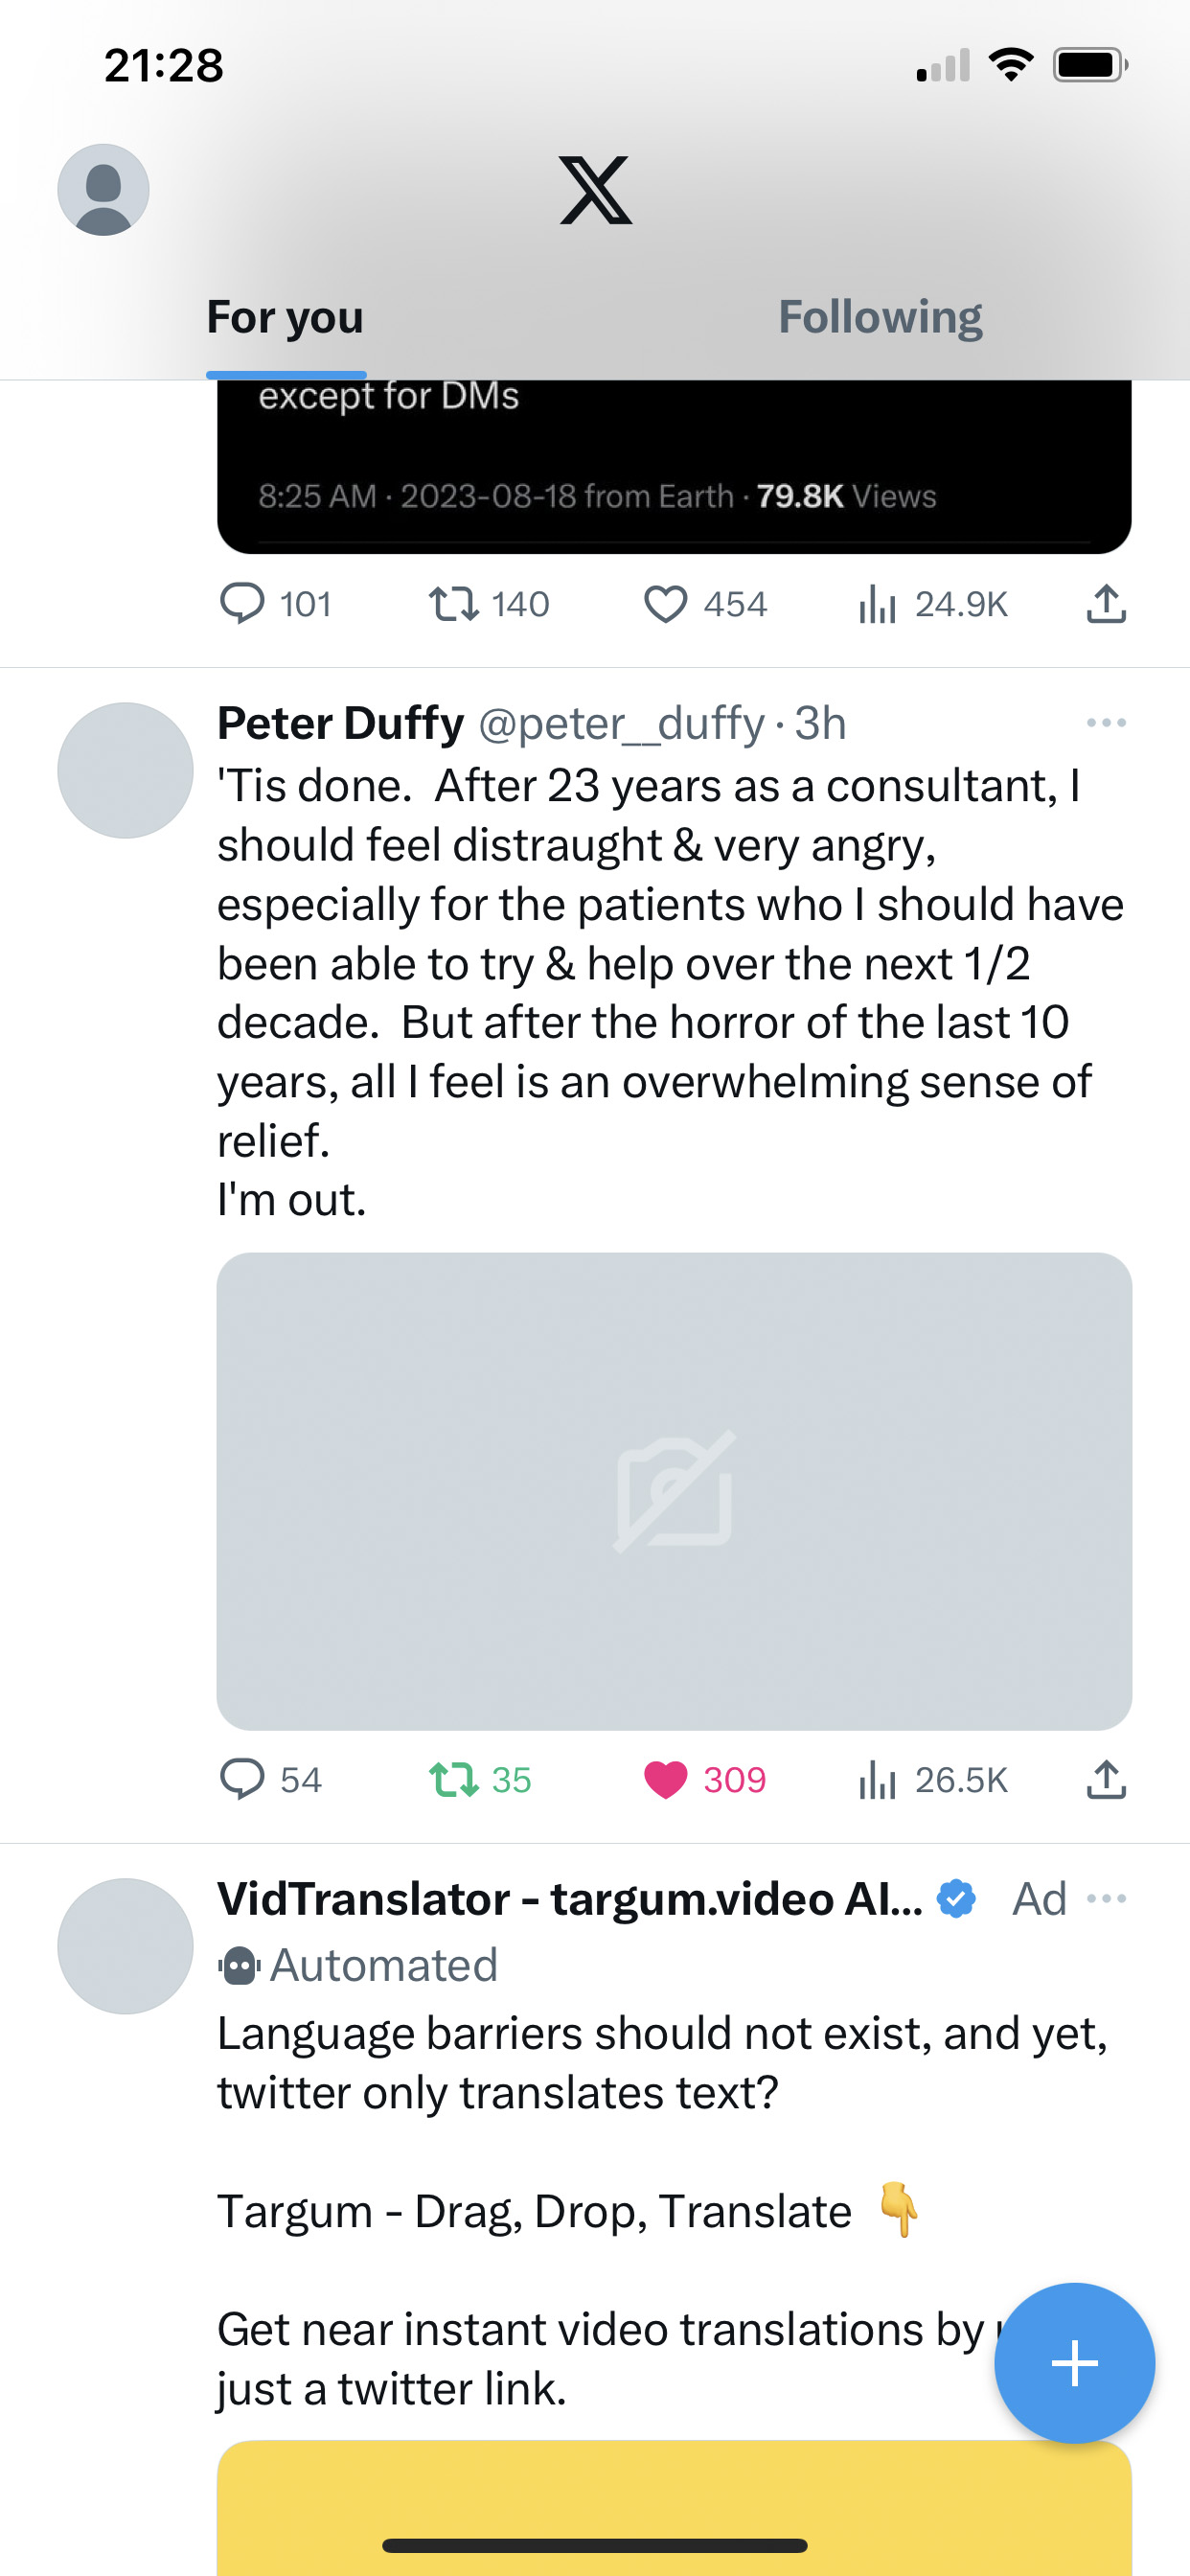View analytics showing 26.5K views
This screenshot has width=1190, height=2576.
[933, 1780]
